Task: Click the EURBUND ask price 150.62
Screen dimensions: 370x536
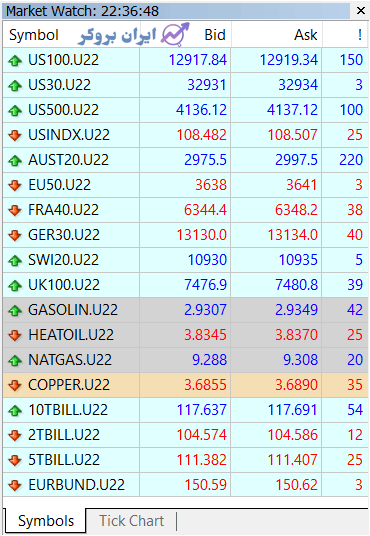Action: [297, 484]
